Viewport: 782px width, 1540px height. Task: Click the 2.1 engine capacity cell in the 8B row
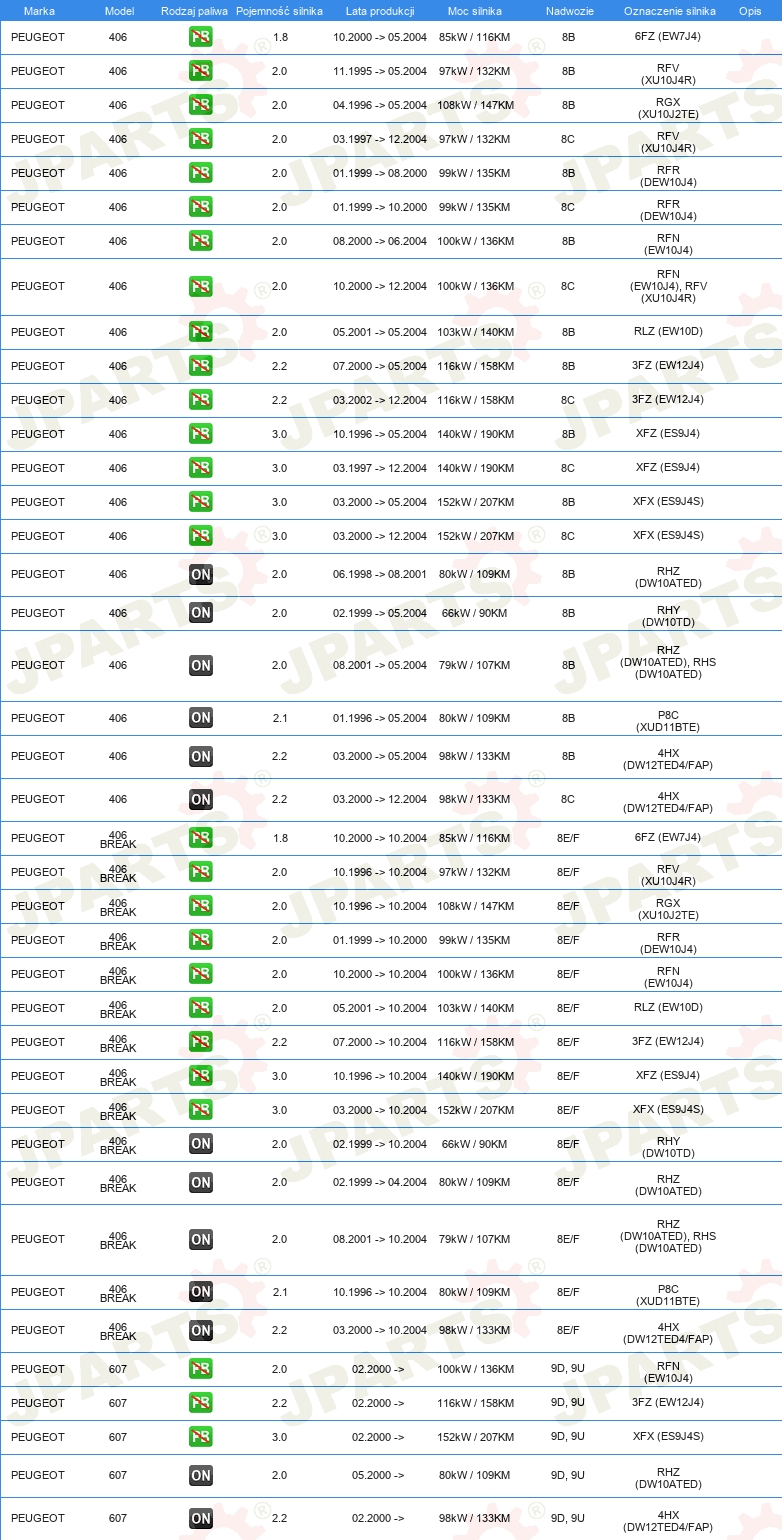[x=279, y=718]
